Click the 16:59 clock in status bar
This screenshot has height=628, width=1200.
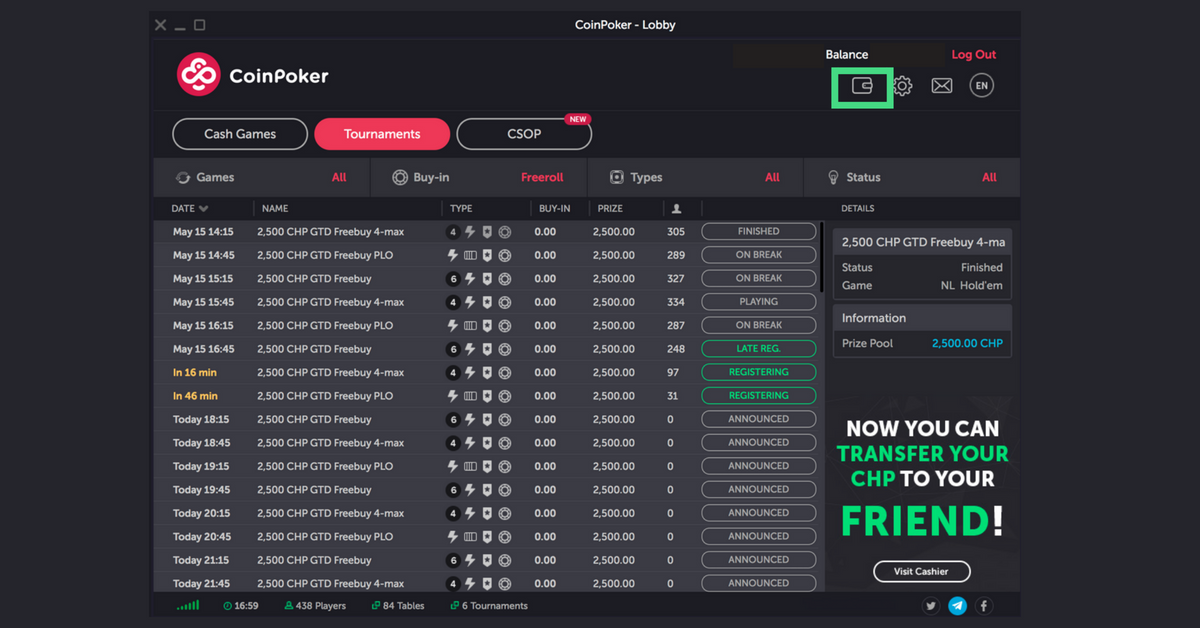coord(241,606)
